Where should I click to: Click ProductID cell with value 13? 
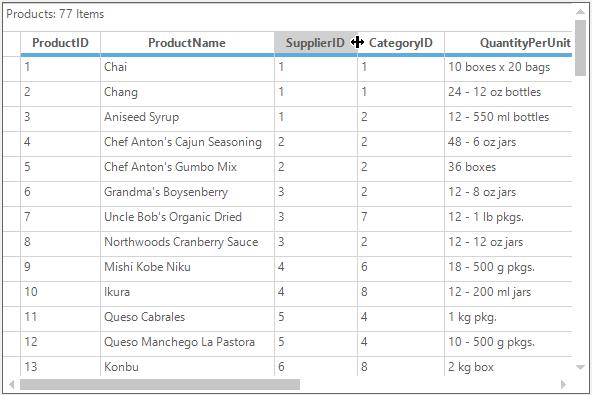coord(60,366)
